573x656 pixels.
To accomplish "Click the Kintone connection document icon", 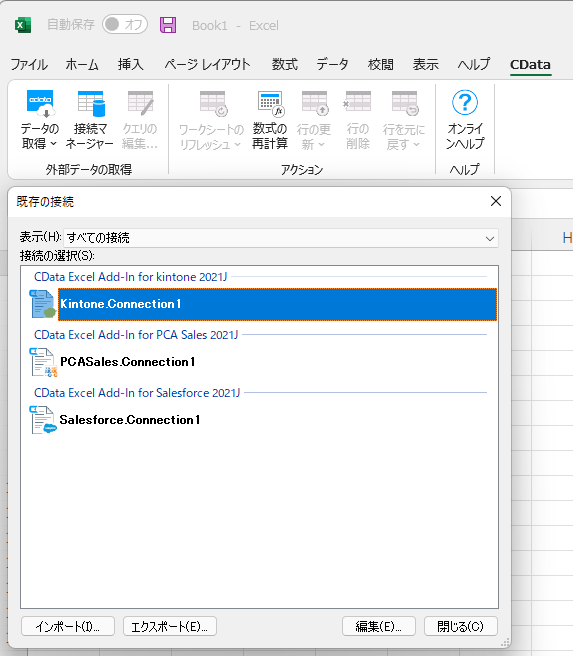I will pos(43,304).
